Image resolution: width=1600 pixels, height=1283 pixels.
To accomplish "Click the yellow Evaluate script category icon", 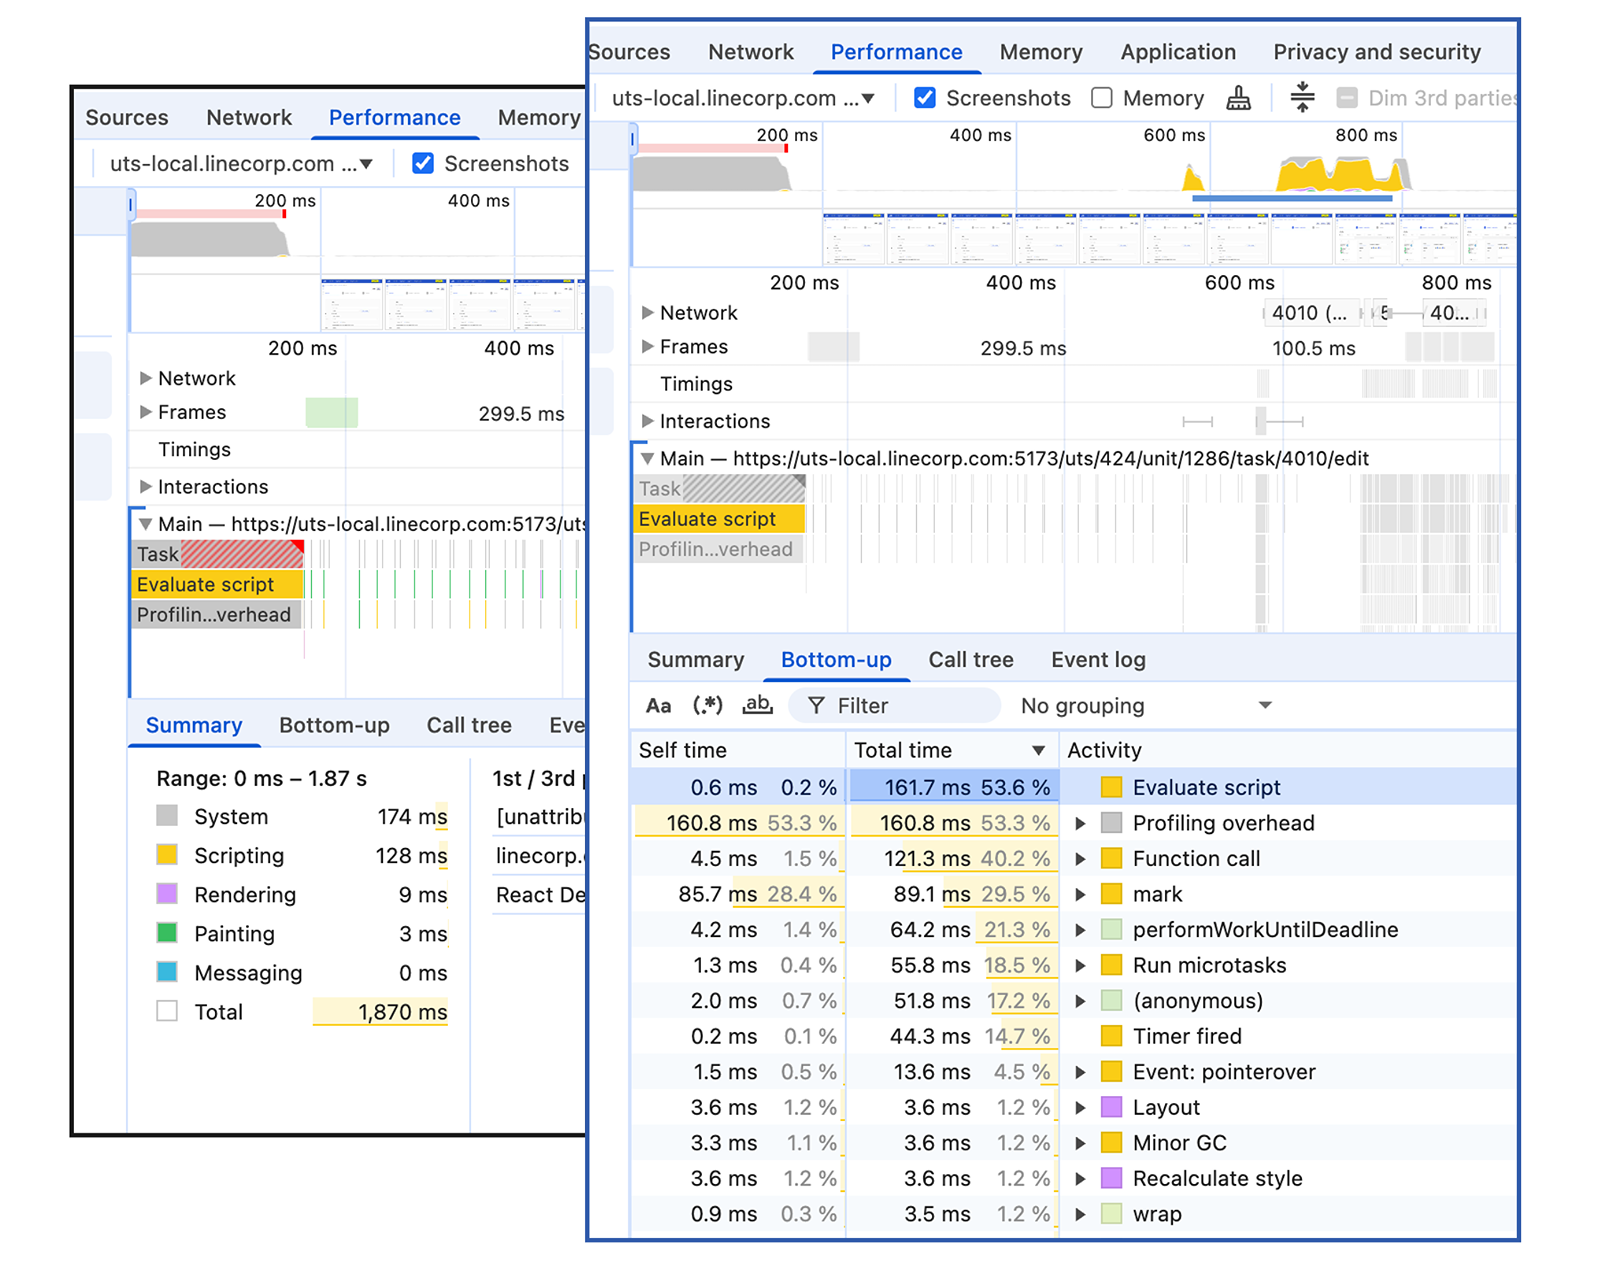I will tap(1111, 787).
